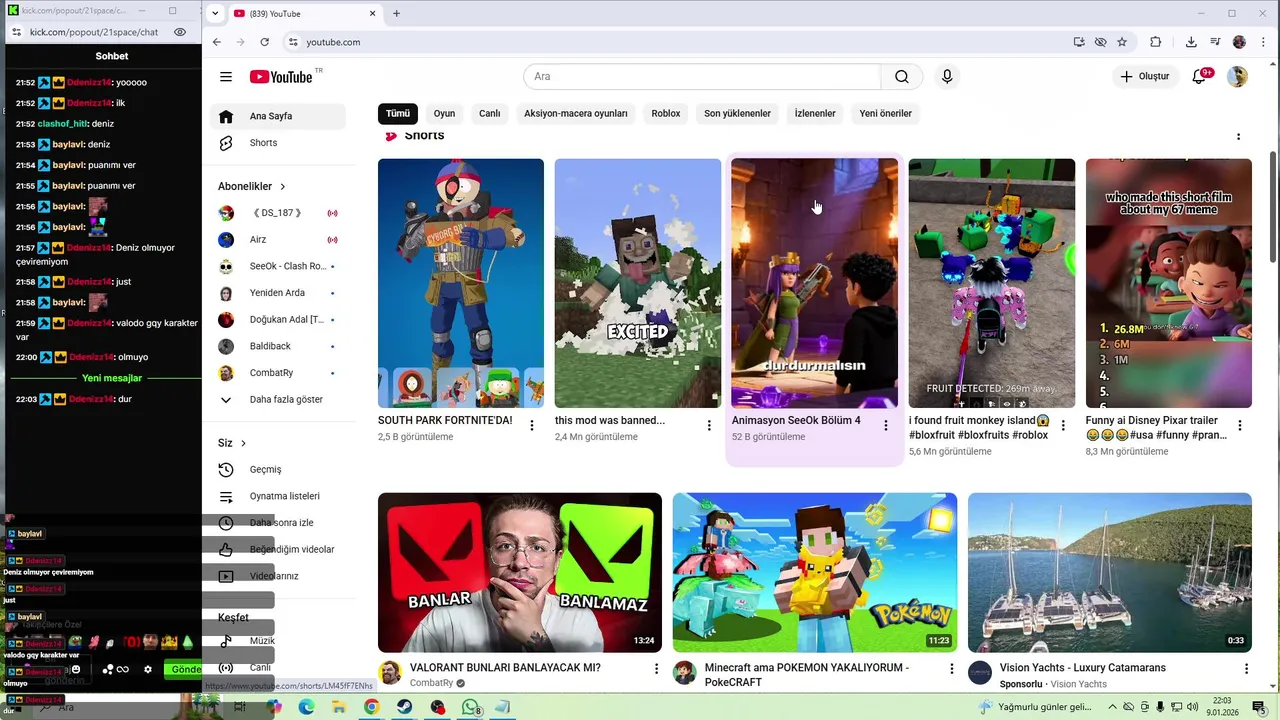Select the İzlenenler chip
The width and height of the screenshot is (1280, 720).
point(815,113)
